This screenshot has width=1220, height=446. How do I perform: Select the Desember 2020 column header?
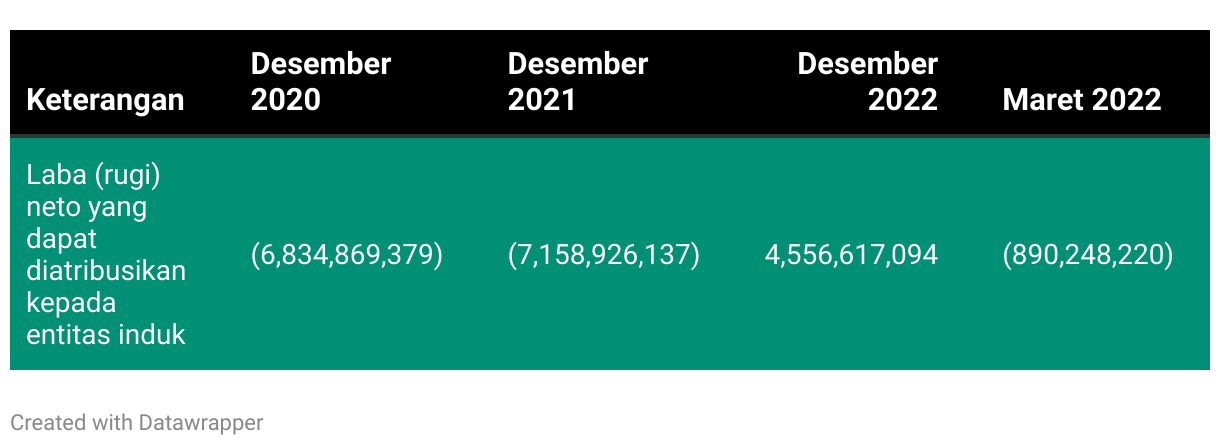coord(321,82)
